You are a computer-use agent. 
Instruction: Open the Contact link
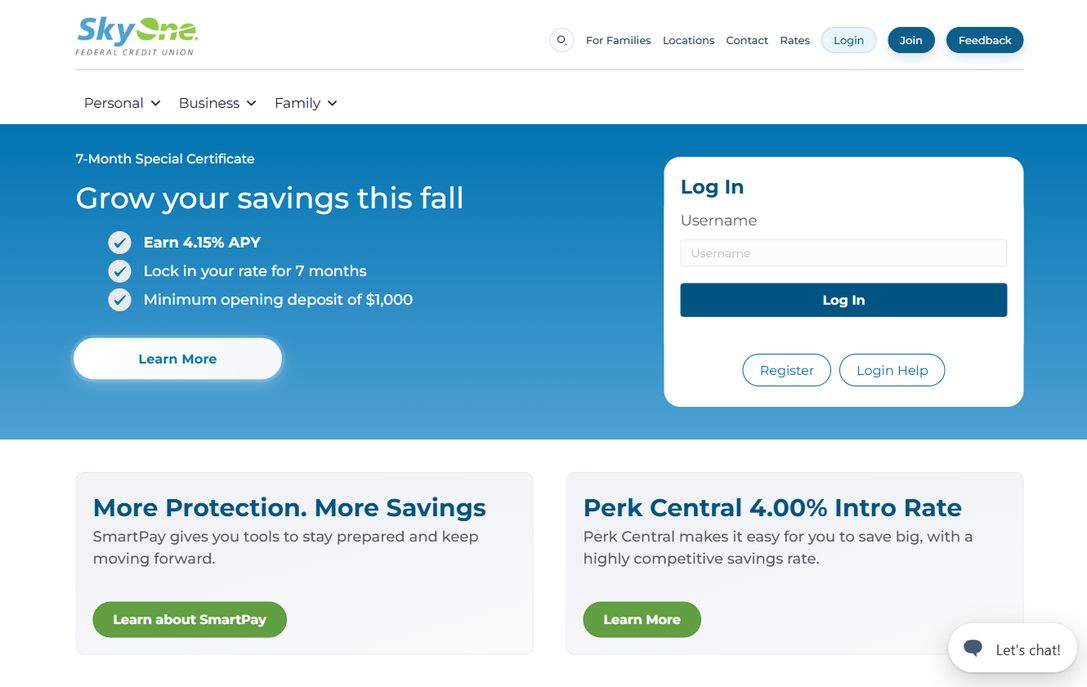tap(747, 40)
